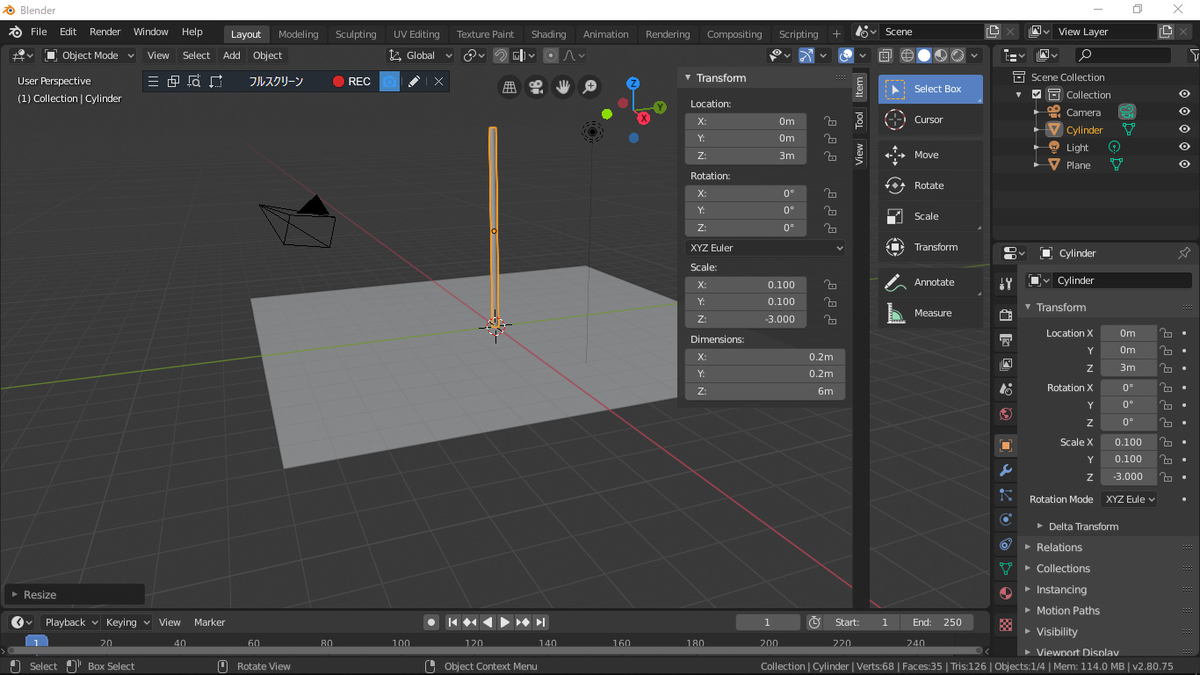The image size is (1200, 675).
Task: Hide the Light via eye icon
Action: [x=1184, y=148]
